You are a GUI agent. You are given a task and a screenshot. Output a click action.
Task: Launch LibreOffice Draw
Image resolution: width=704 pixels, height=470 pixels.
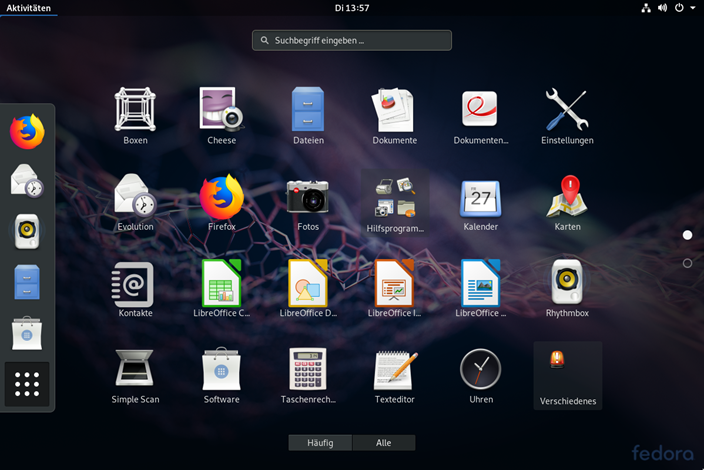308,289
